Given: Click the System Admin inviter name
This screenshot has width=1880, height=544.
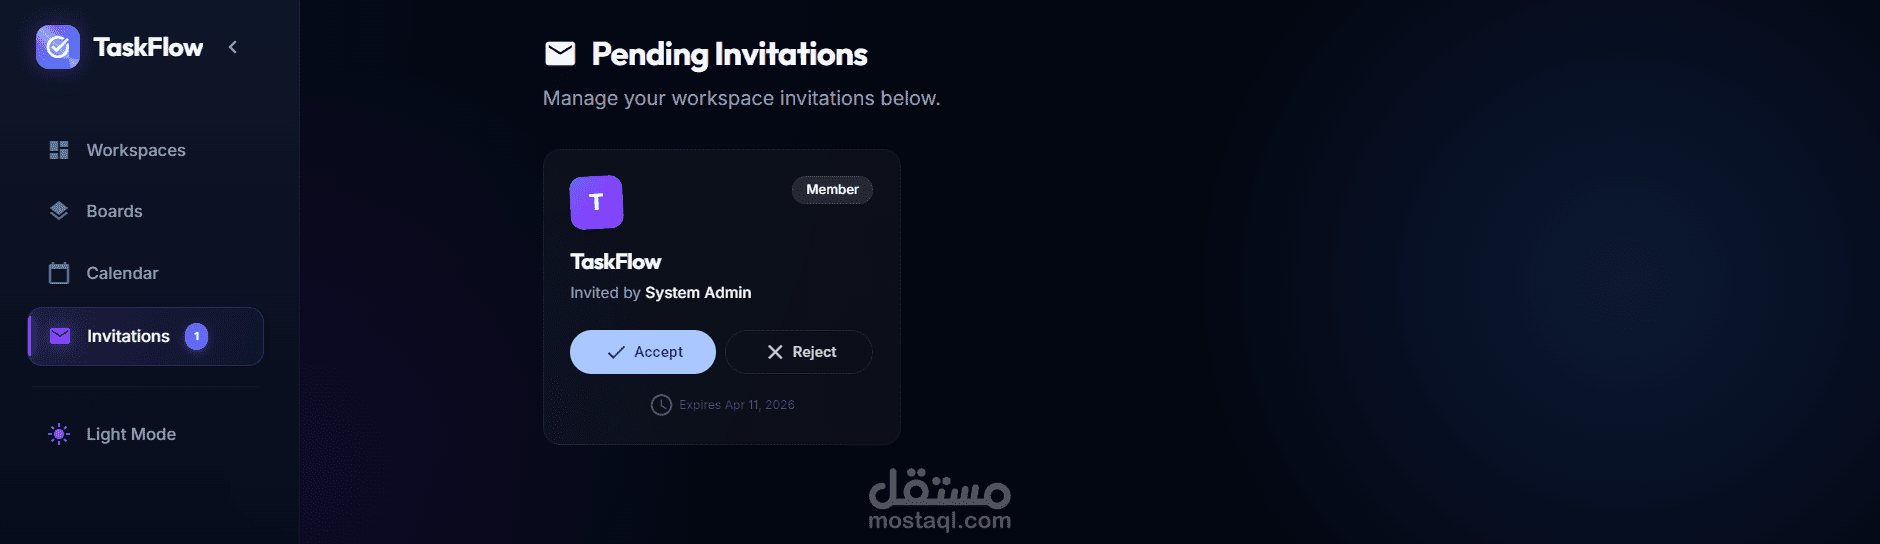Looking at the screenshot, I should [x=698, y=293].
